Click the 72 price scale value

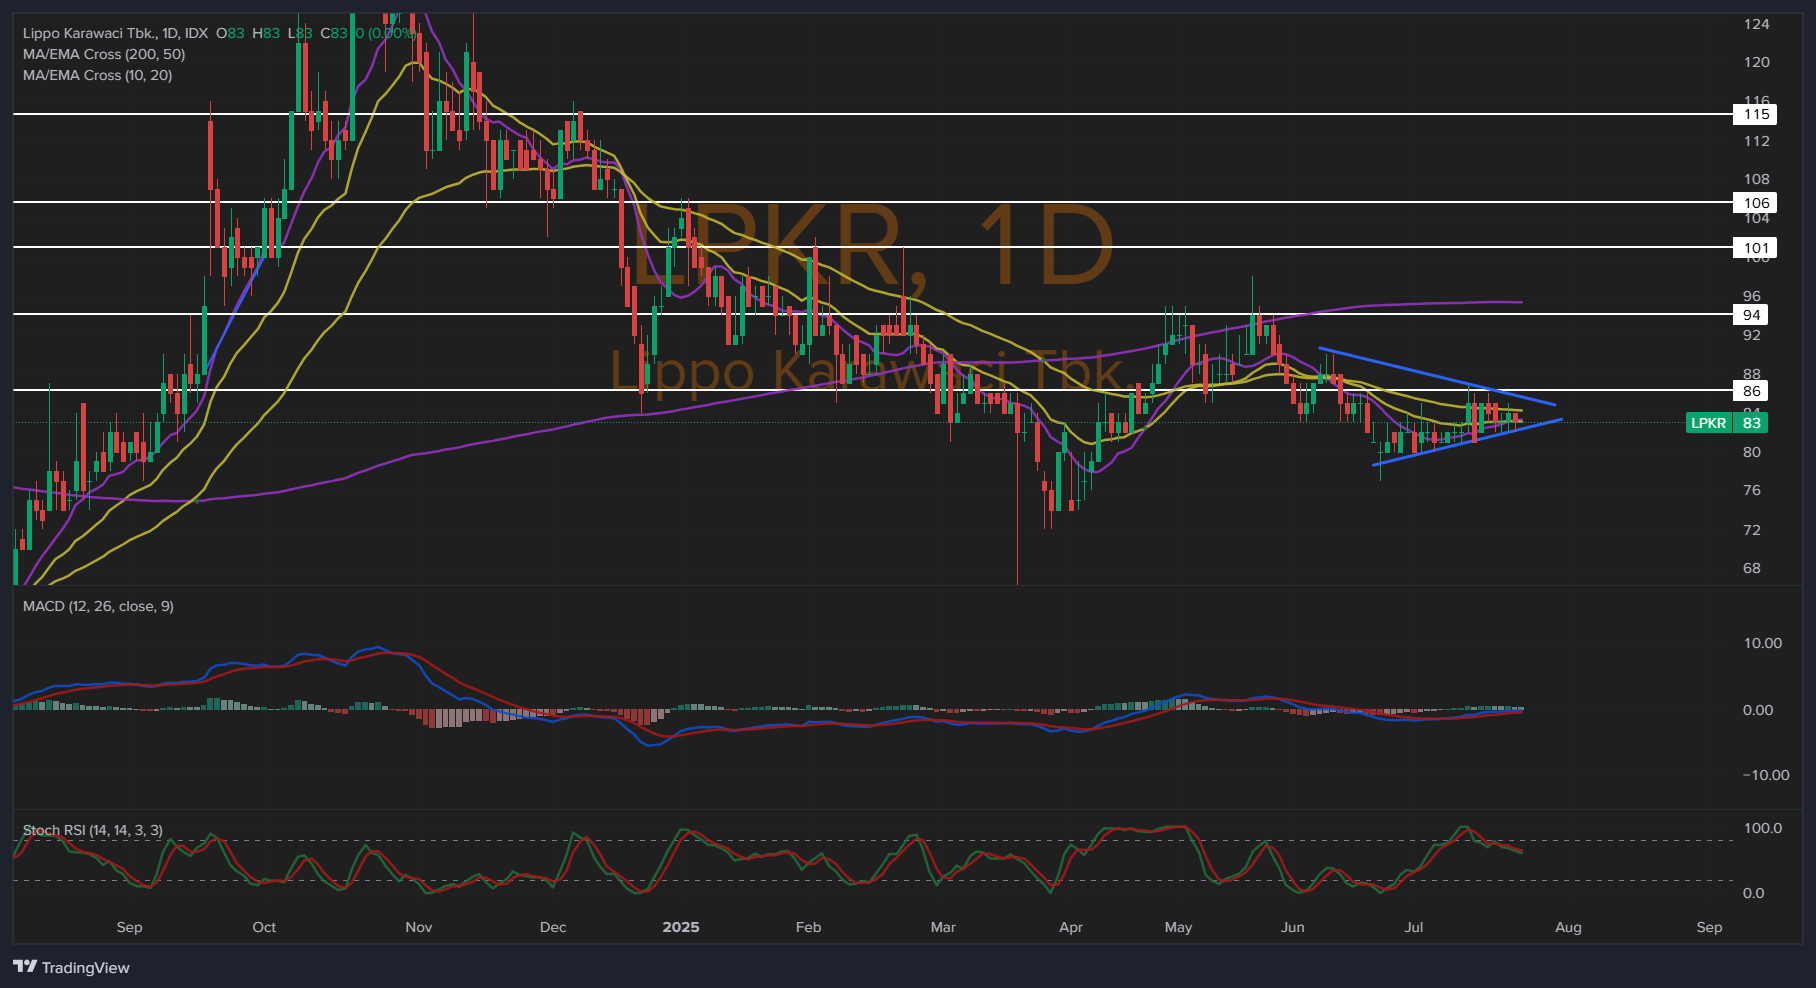click(1751, 530)
